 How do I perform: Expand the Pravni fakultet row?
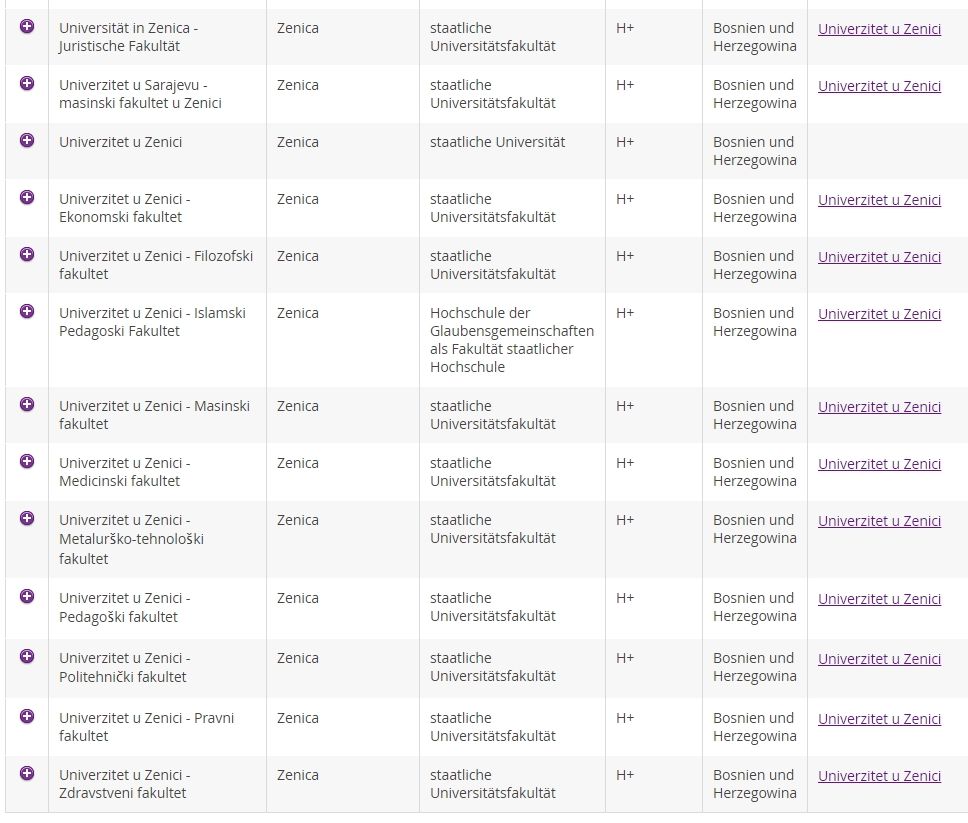point(27,717)
